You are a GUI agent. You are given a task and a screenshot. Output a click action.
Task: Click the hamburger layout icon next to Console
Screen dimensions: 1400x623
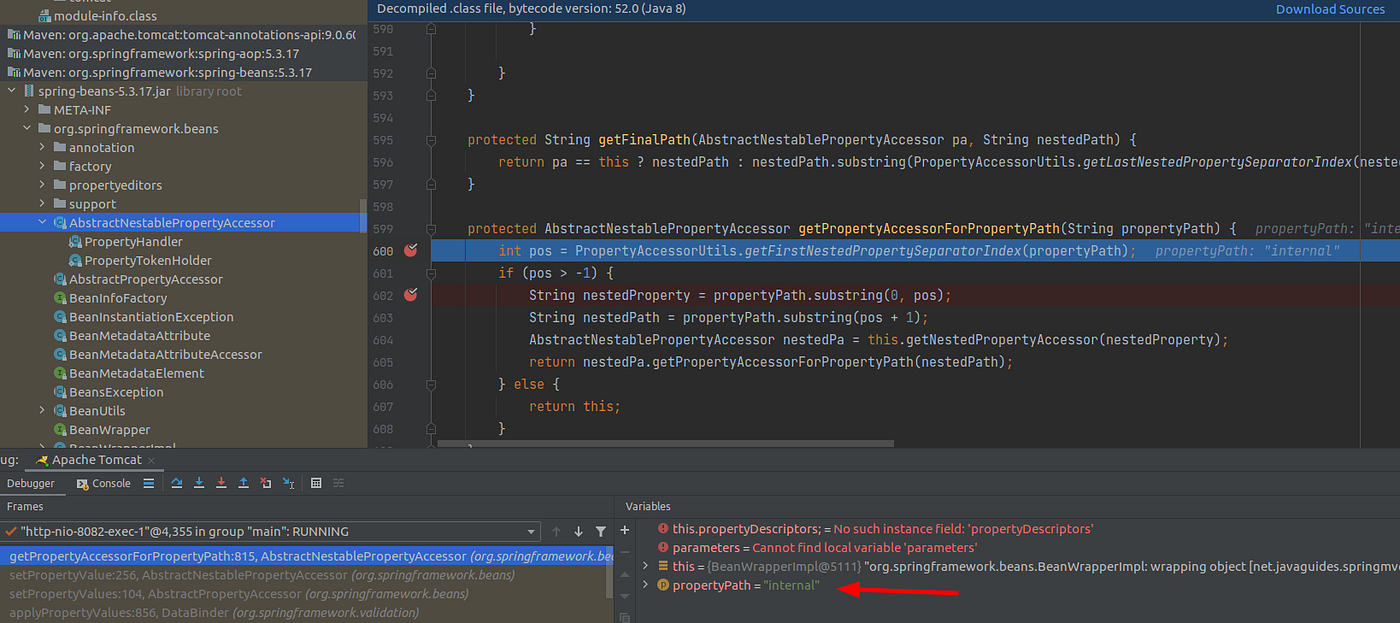pos(148,483)
